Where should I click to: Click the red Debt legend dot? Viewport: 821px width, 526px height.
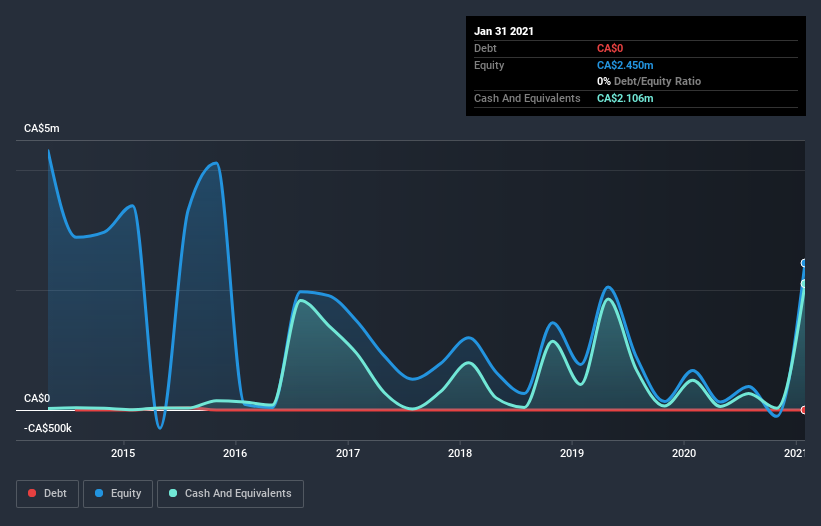click(x=32, y=493)
